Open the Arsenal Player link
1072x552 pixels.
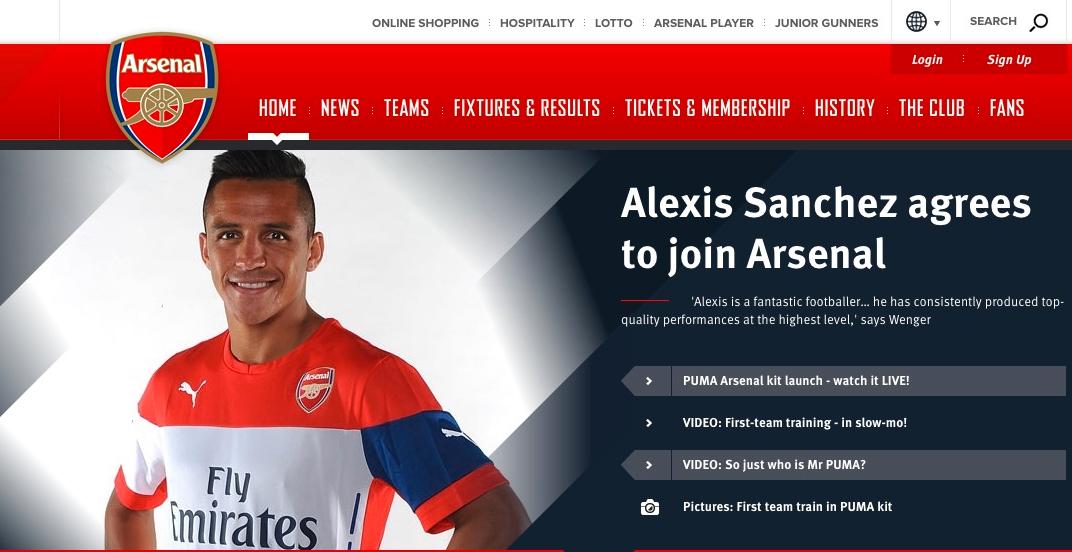(704, 23)
